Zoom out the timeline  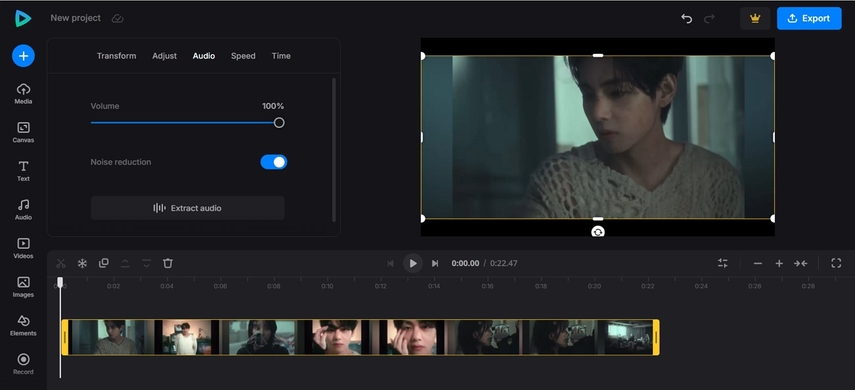coord(757,263)
